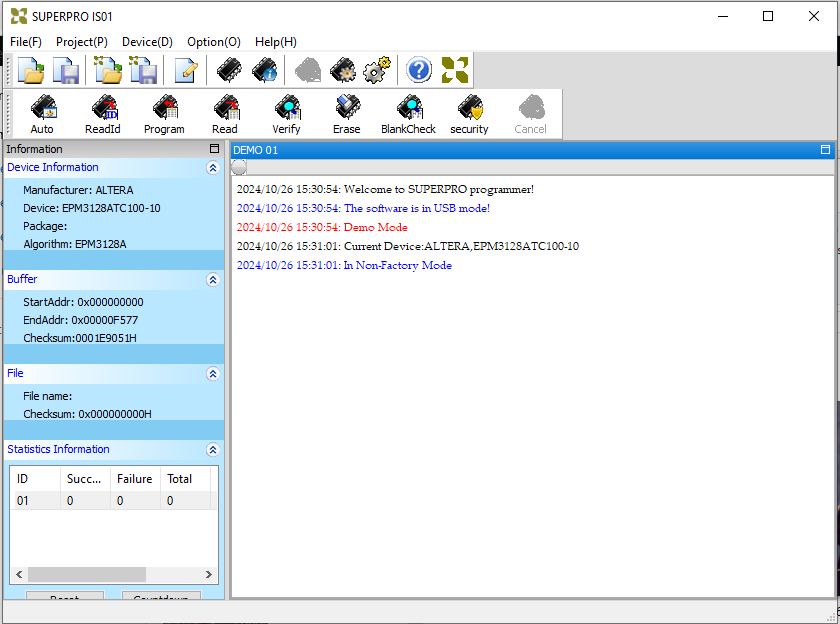Collapse the Statistics Information section
This screenshot has width=840, height=624.
pos(213,449)
